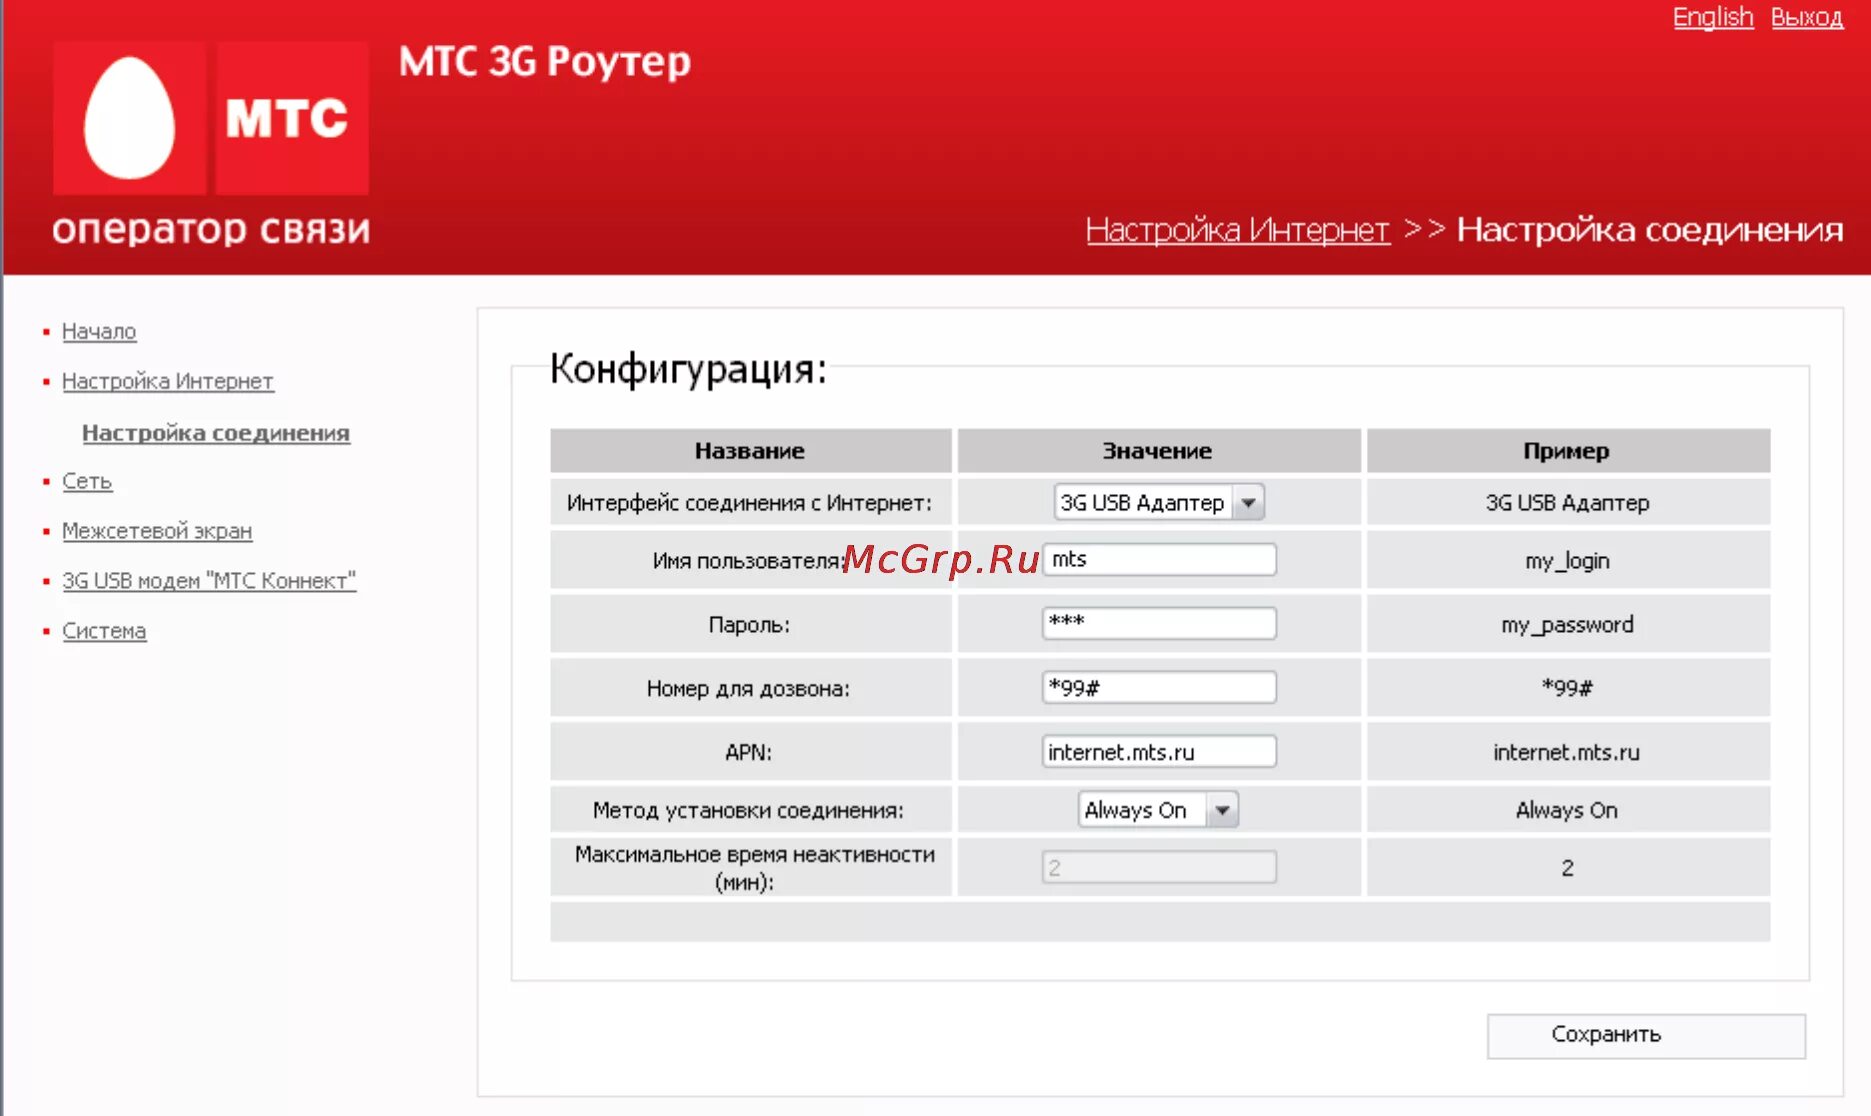
Task: Open Сеть sidebar section
Action: [87, 481]
